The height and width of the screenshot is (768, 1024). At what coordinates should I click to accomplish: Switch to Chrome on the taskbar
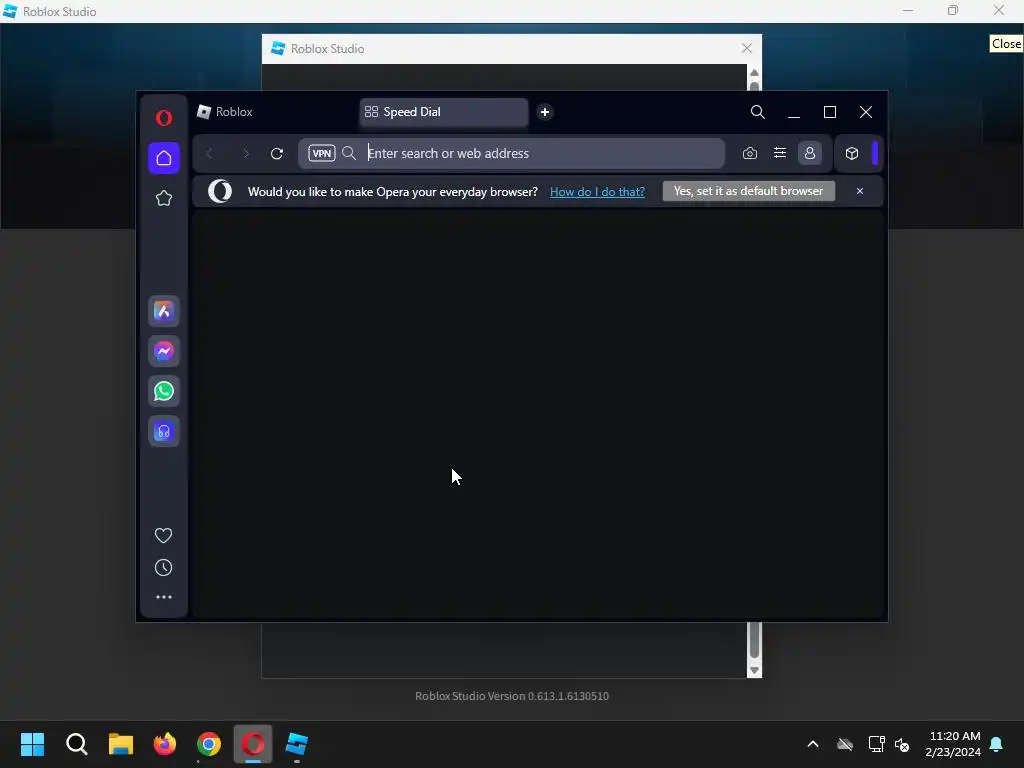point(209,744)
